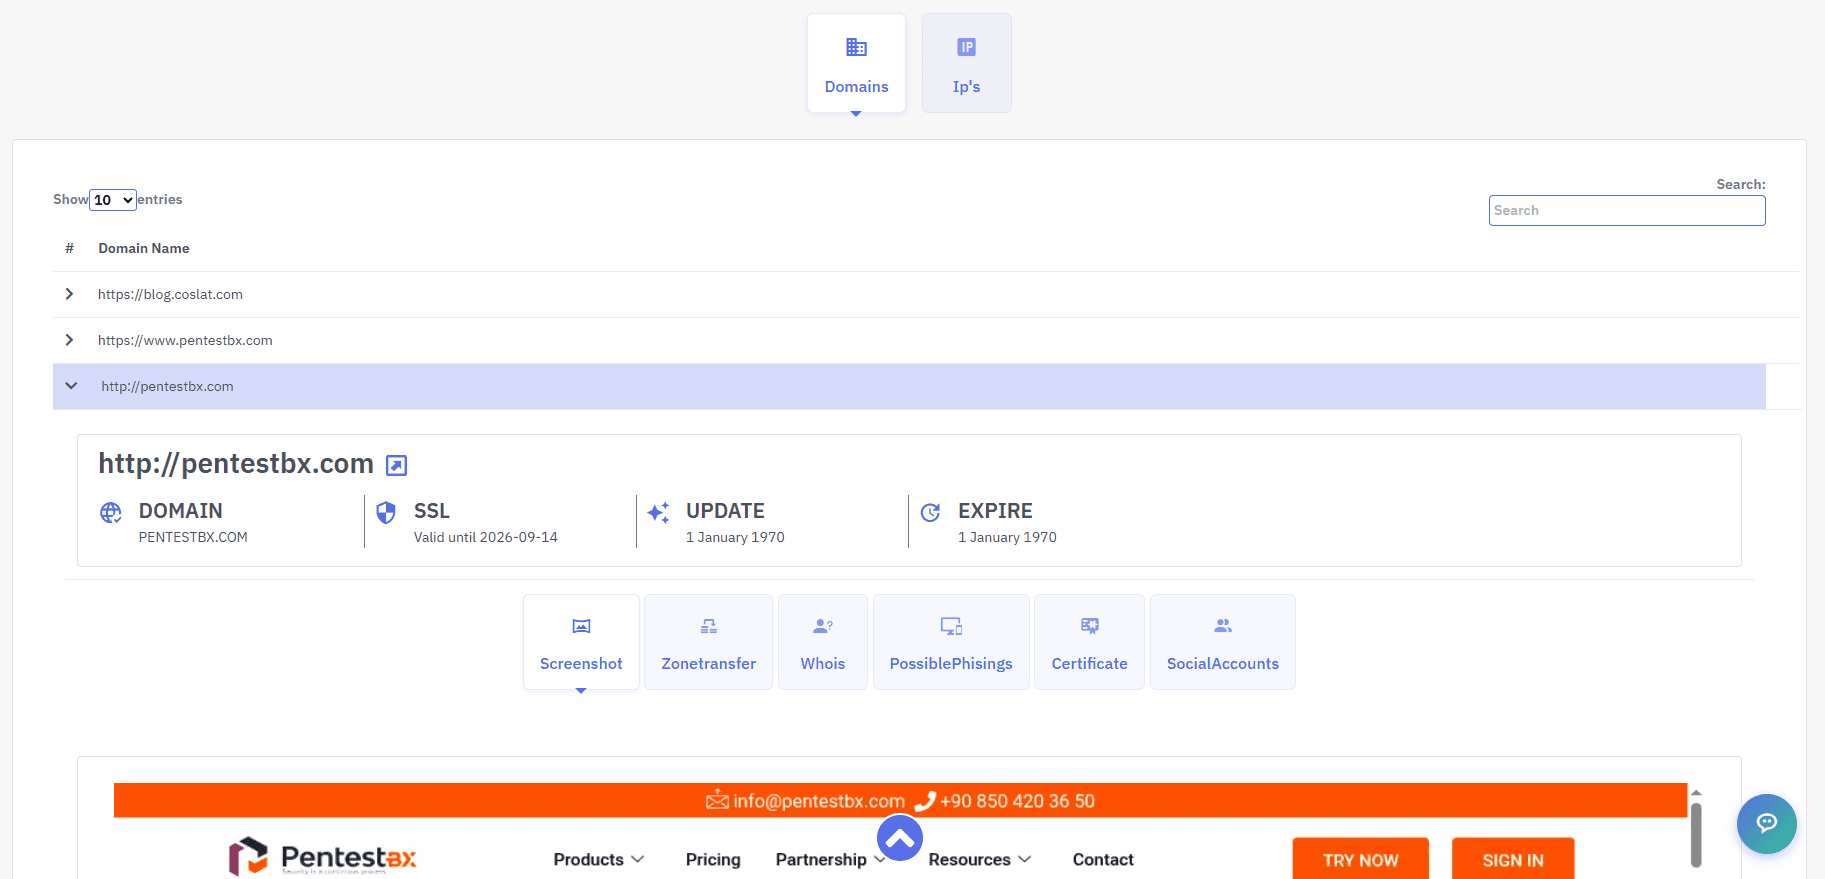Expand the blog.coslat.com row chevron

click(x=69, y=294)
